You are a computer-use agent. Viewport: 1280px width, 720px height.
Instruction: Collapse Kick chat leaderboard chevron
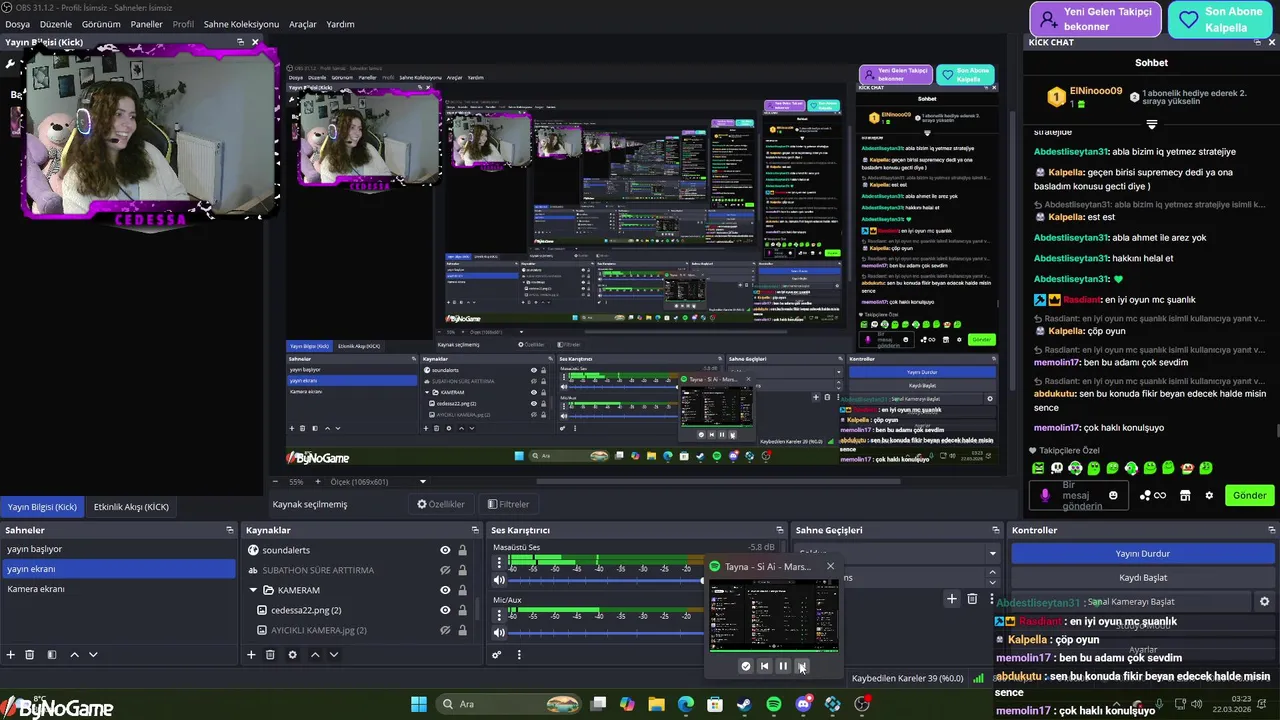(1151, 125)
